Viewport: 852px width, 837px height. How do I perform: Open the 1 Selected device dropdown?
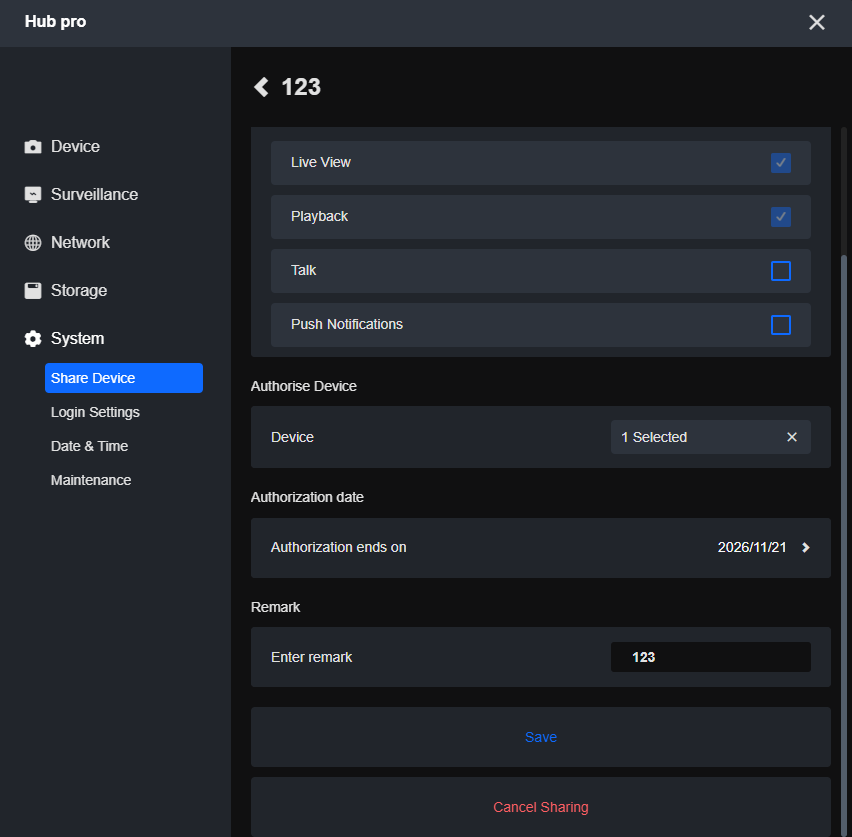[710, 437]
